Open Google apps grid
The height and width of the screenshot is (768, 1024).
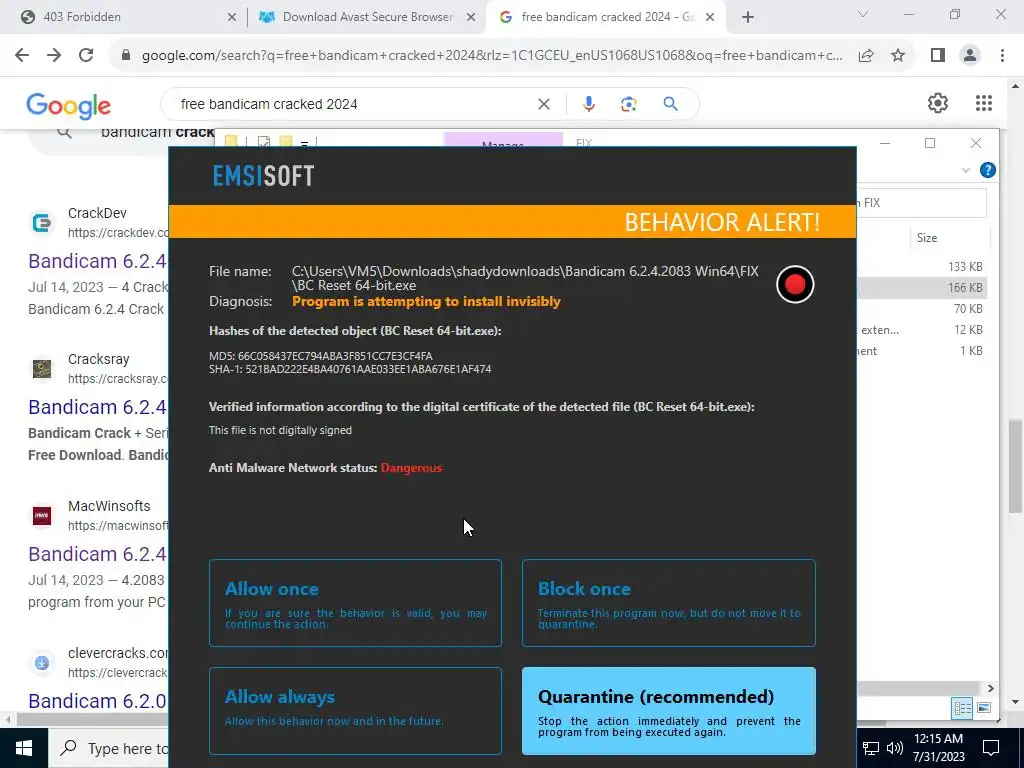click(x=984, y=103)
